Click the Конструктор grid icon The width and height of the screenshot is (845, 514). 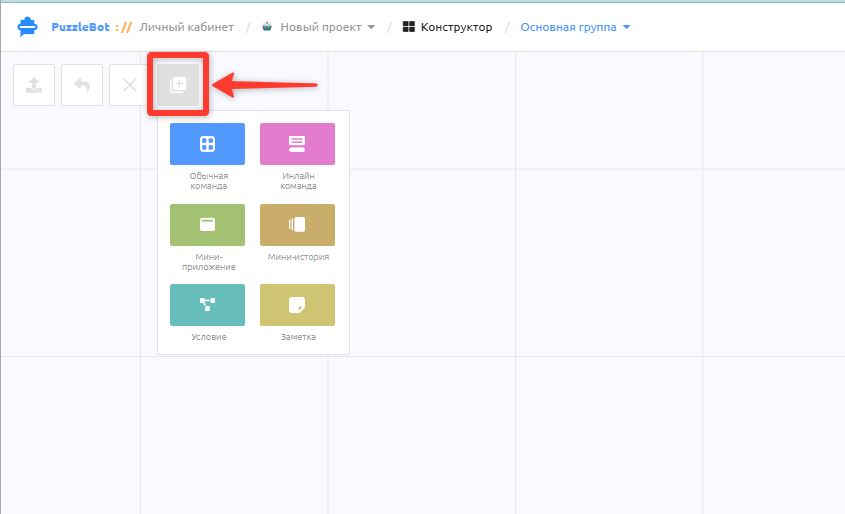click(408, 27)
